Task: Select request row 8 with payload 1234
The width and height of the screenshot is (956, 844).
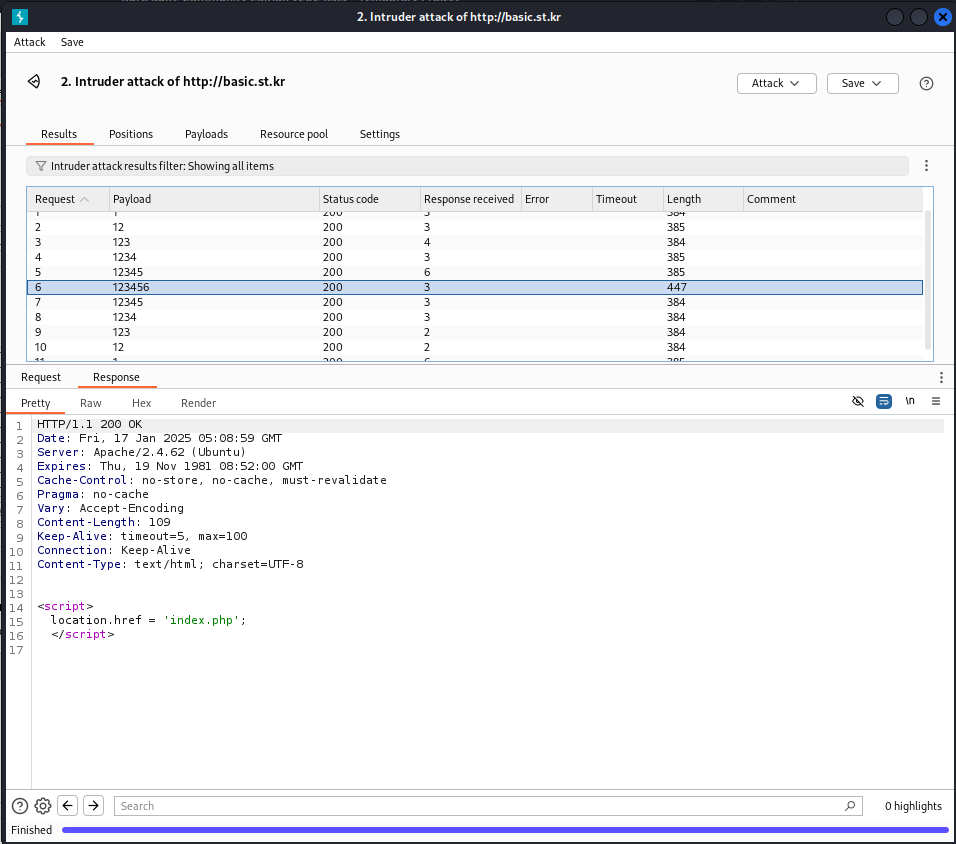Action: [x=475, y=317]
